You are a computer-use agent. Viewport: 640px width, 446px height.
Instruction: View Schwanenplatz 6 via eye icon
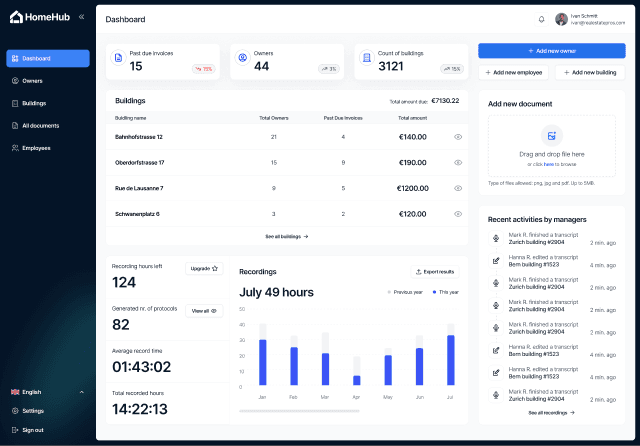click(x=458, y=214)
